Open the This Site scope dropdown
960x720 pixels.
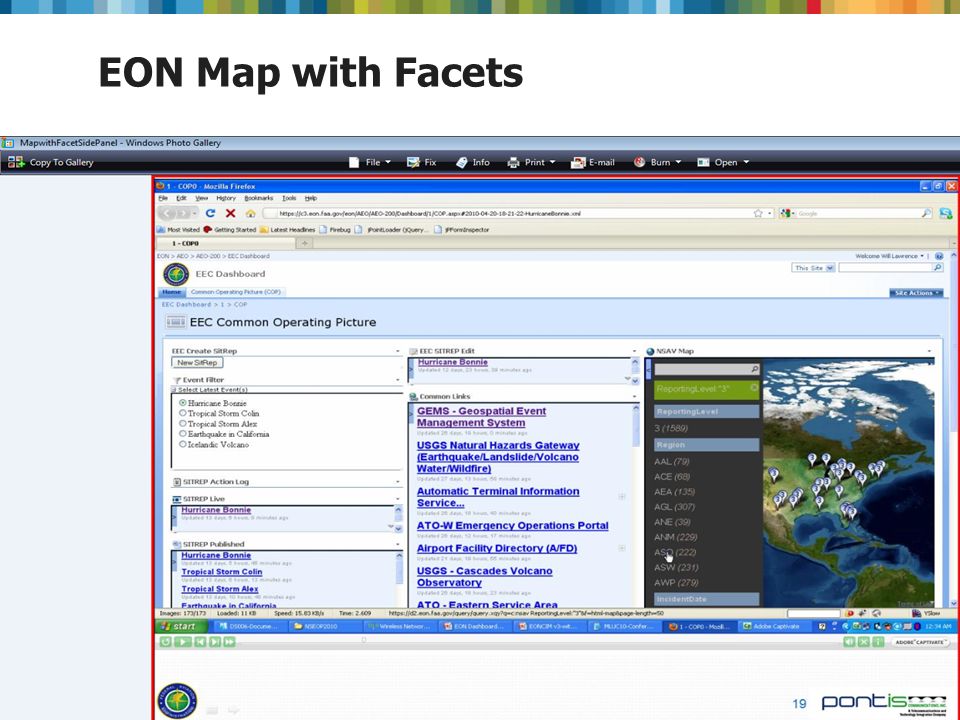tap(814, 268)
